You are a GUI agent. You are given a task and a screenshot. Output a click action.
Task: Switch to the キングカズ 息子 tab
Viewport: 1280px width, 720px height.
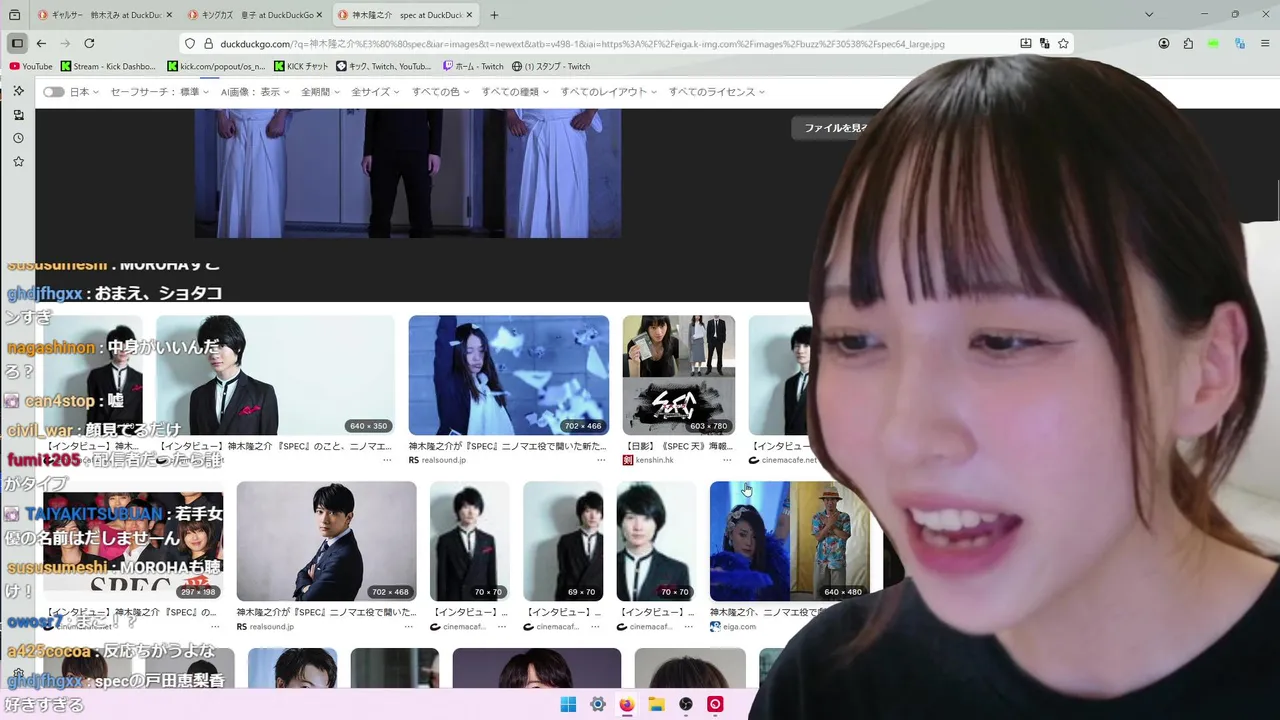point(254,15)
